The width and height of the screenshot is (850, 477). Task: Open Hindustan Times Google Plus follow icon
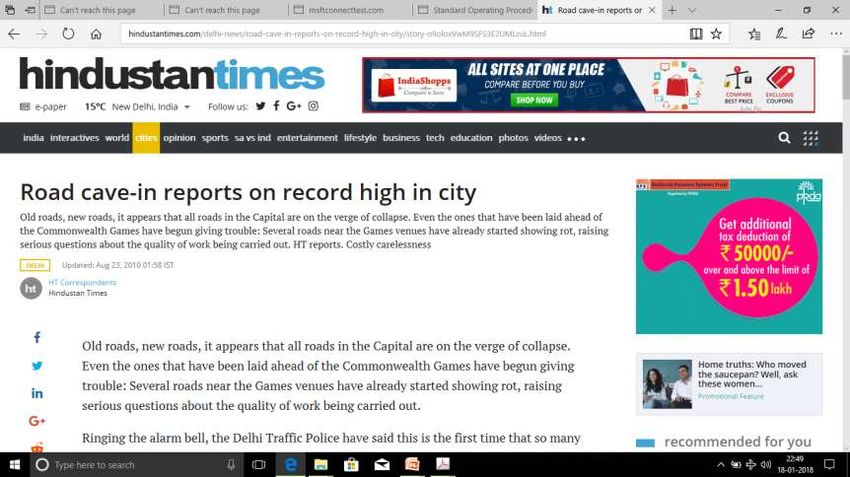click(x=293, y=106)
